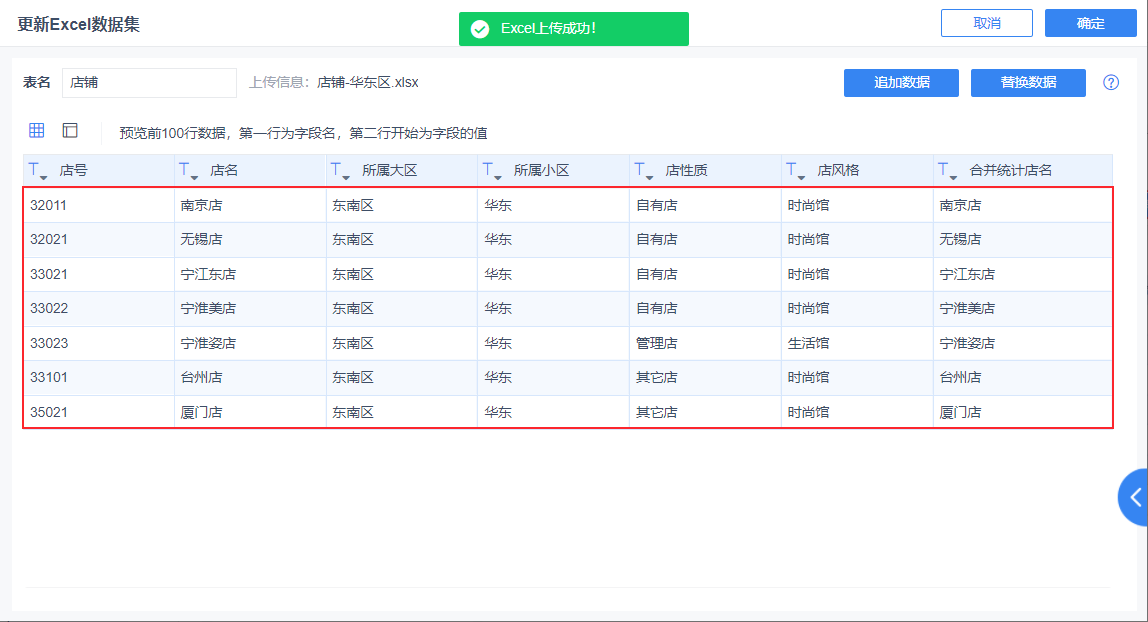Click 生活馆 in the 店风格 column

tap(808, 343)
